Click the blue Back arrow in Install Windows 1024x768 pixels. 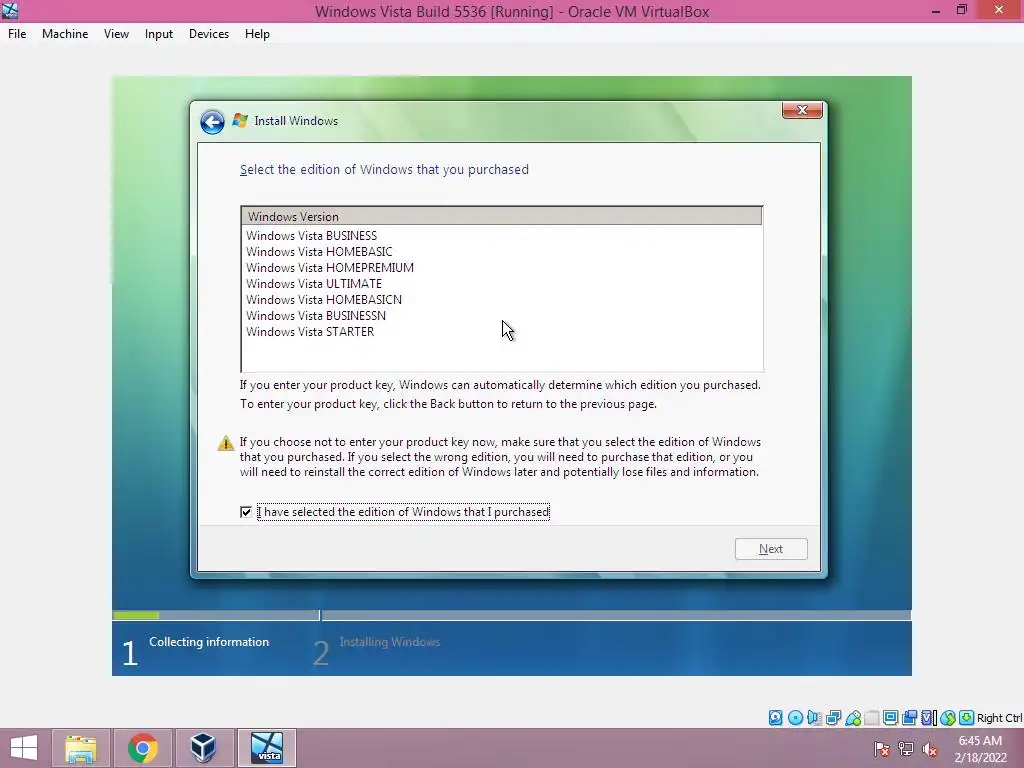(212, 121)
